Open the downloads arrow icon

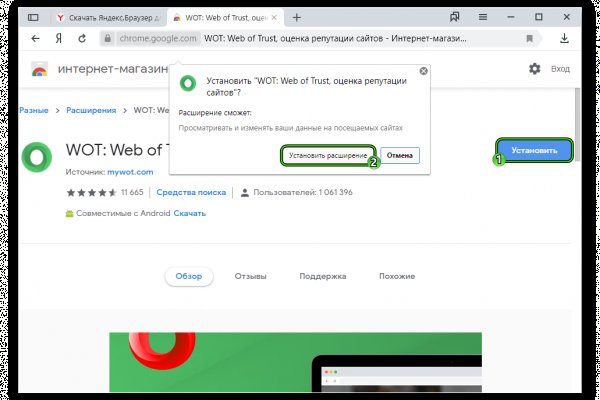pos(565,38)
